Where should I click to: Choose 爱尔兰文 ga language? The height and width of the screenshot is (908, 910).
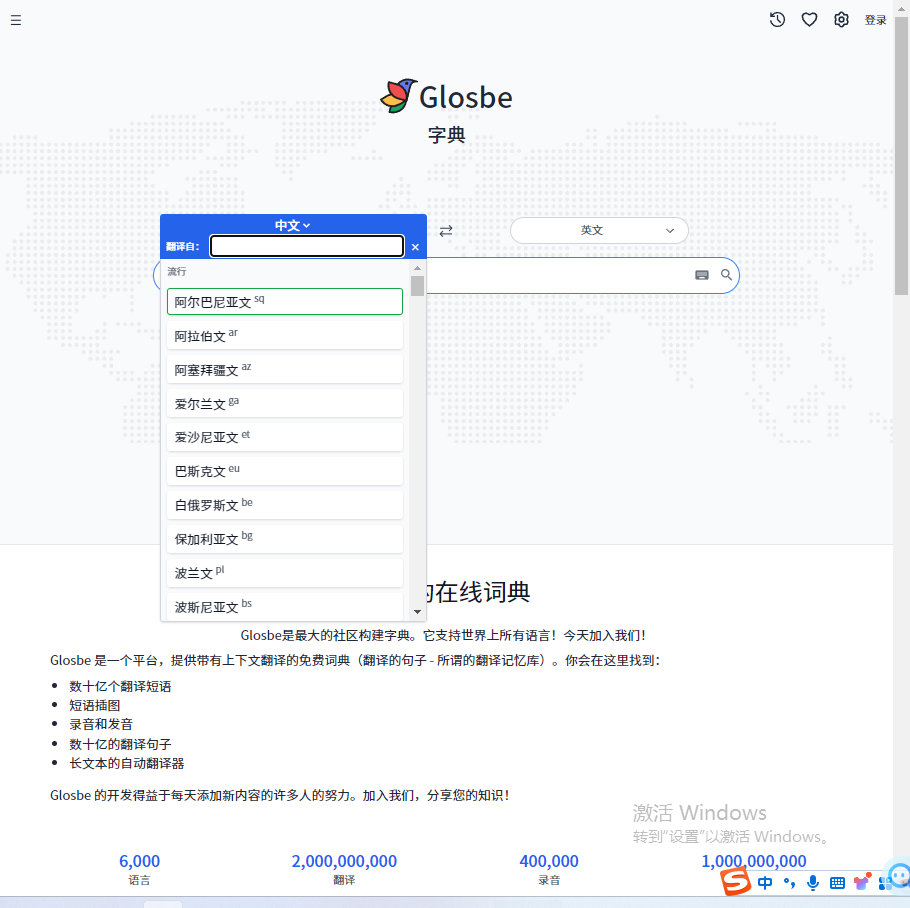pos(285,403)
